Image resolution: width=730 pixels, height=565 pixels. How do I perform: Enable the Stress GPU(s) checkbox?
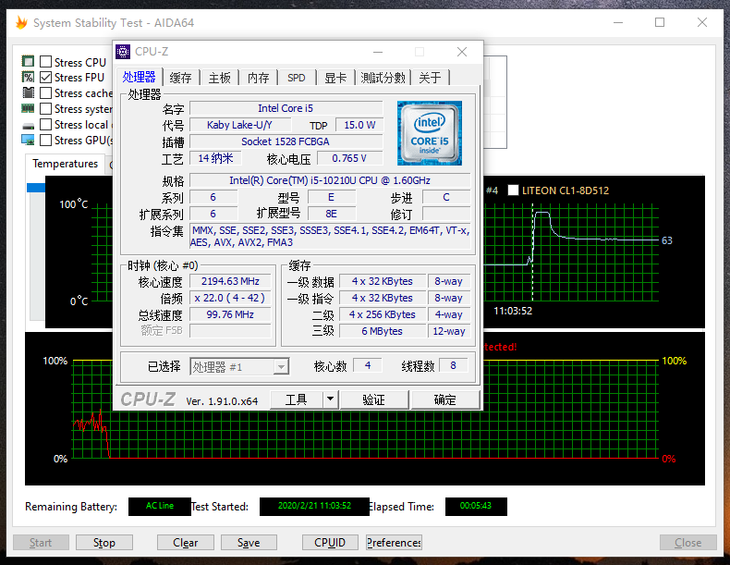[x=46, y=140]
